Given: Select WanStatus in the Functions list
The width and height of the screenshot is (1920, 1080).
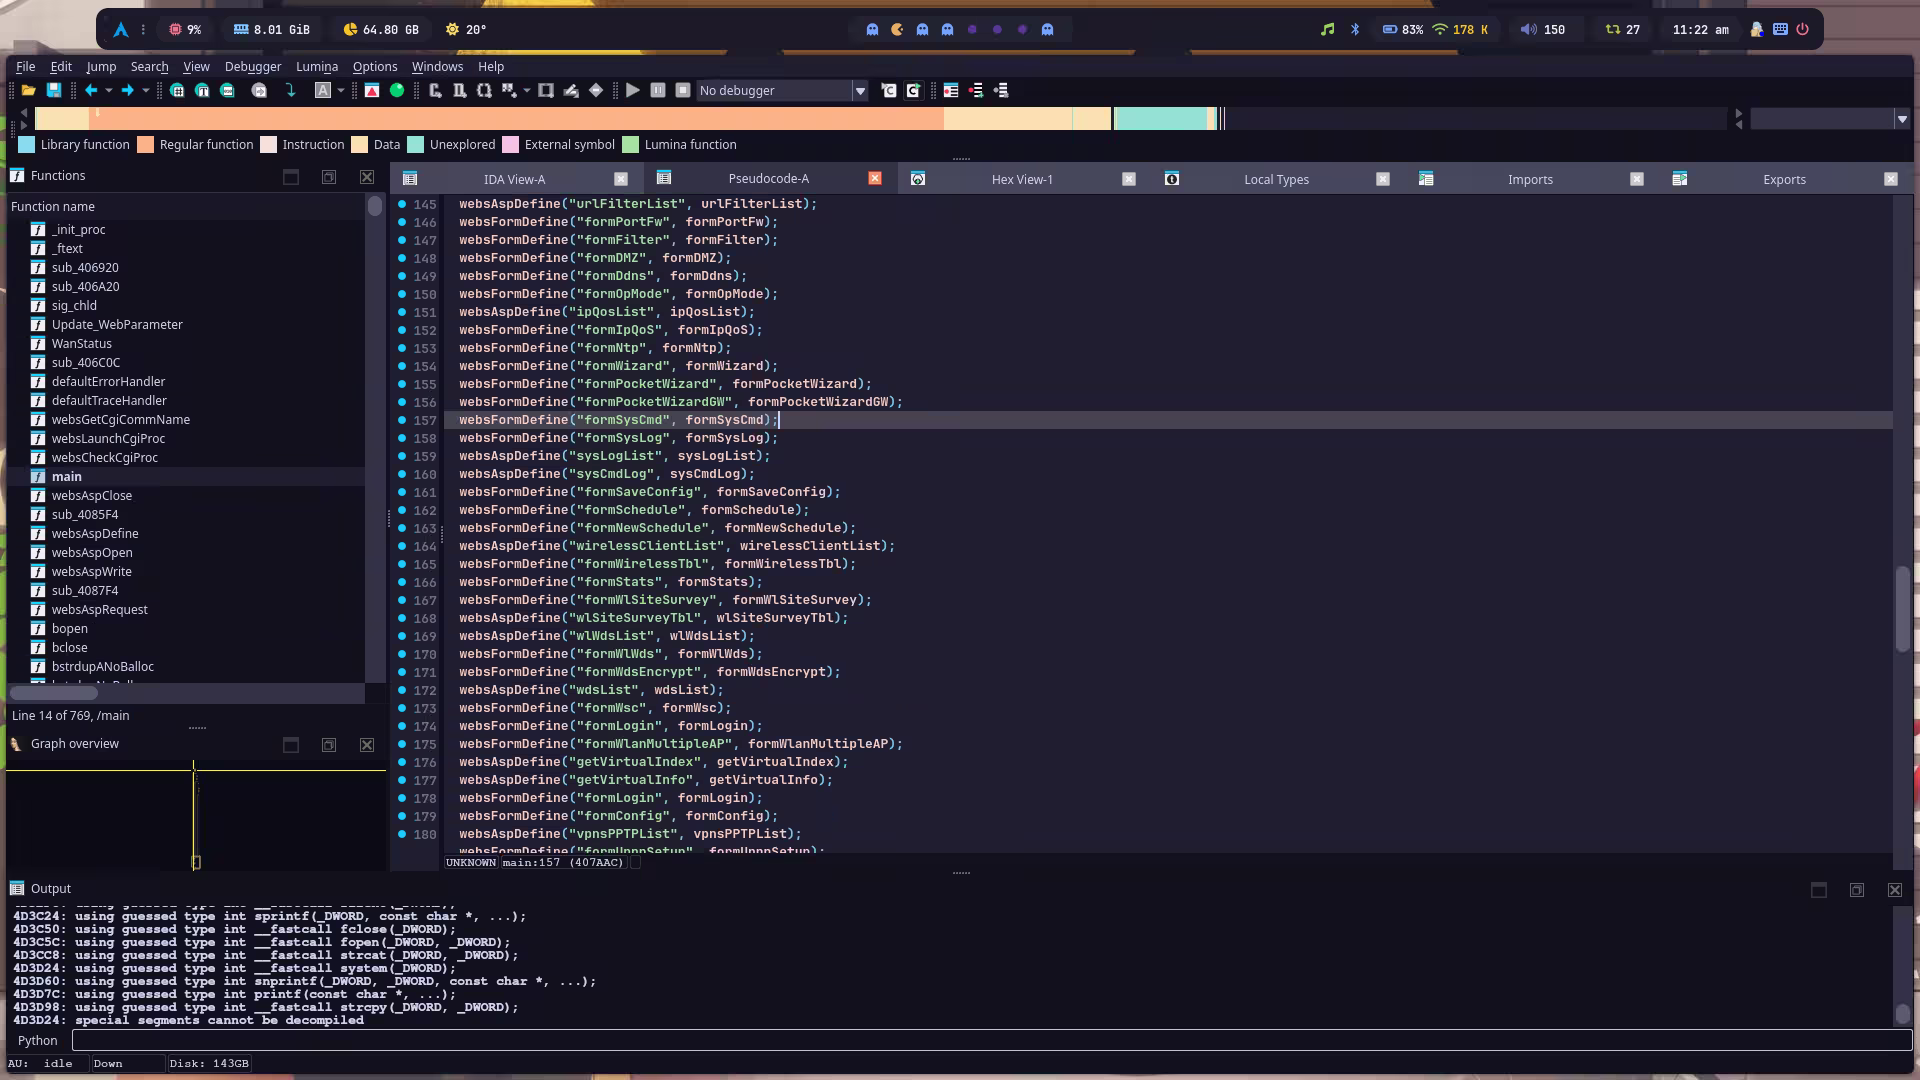Looking at the screenshot, I should tap(82, 344).
